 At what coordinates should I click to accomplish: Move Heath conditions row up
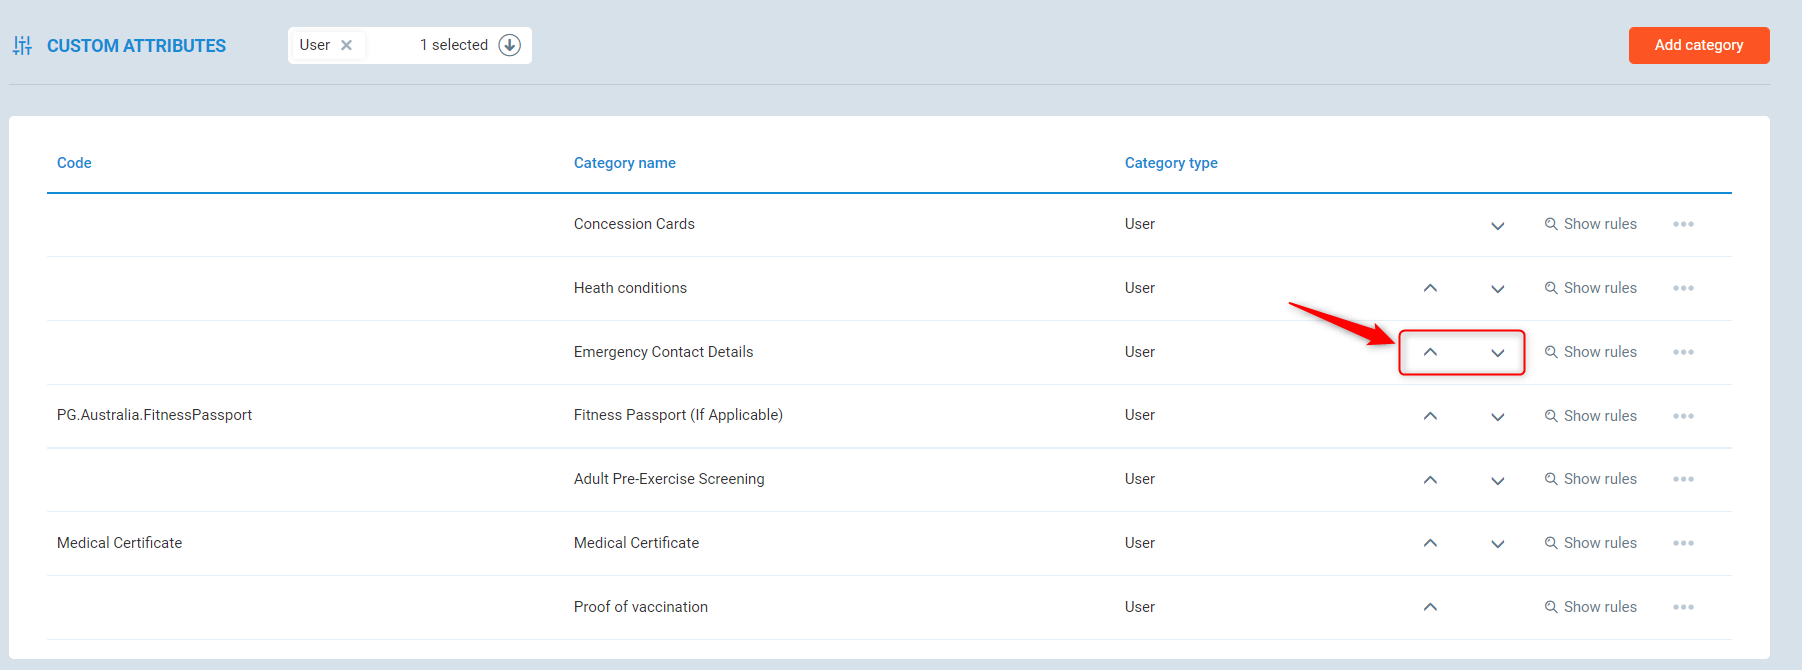(1430, 288)
